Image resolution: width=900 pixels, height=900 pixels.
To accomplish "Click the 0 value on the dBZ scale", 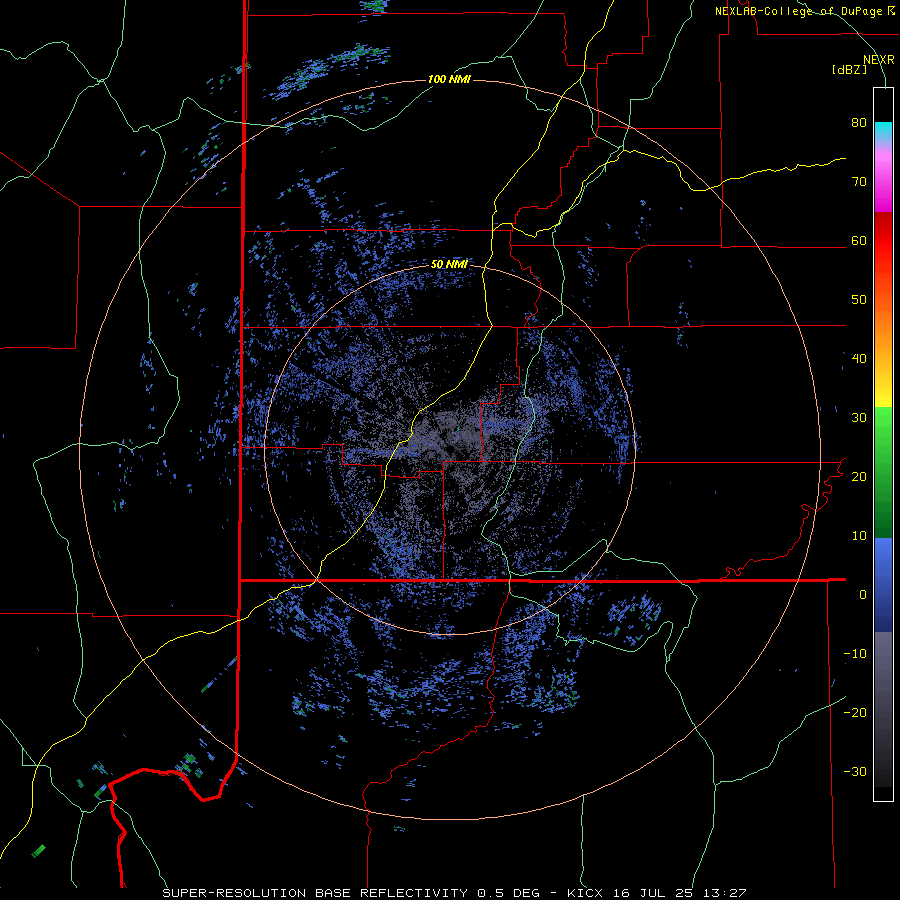I will [863, 595].
